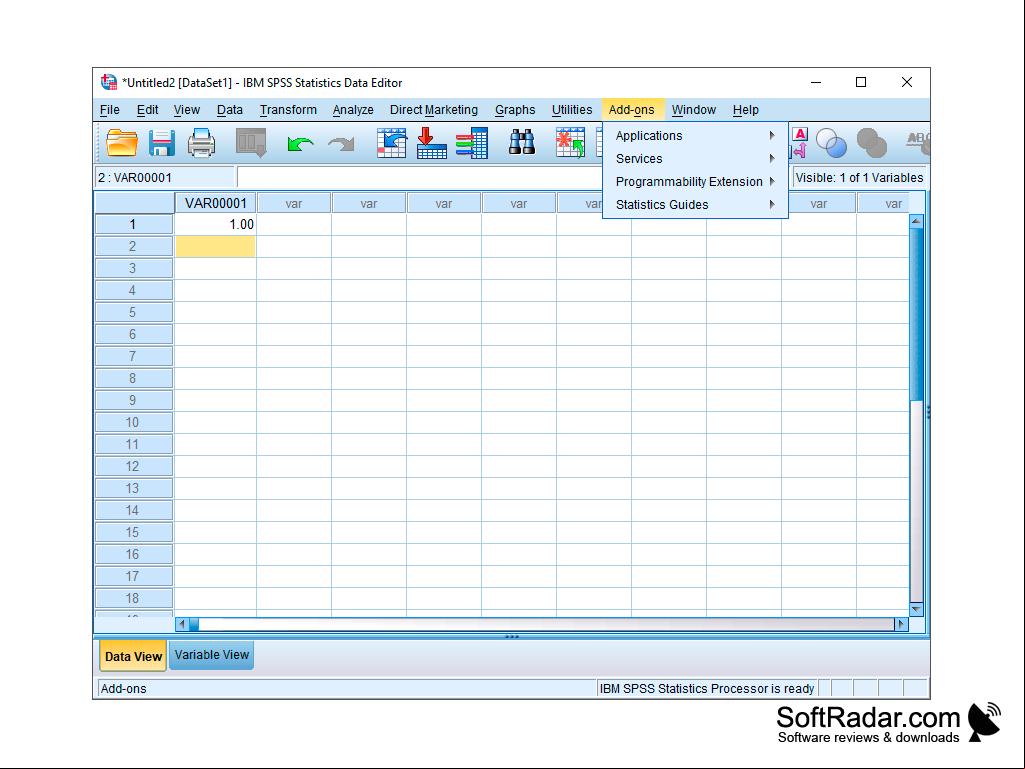Go to case toolbar icon
Screen dimensions: 1025x769
392,143
